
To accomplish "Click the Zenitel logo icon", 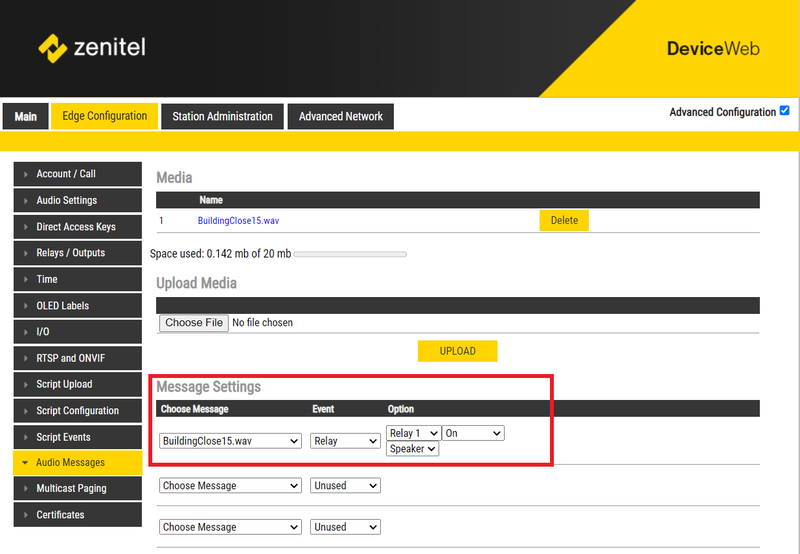I will click(x=52, y=47).
